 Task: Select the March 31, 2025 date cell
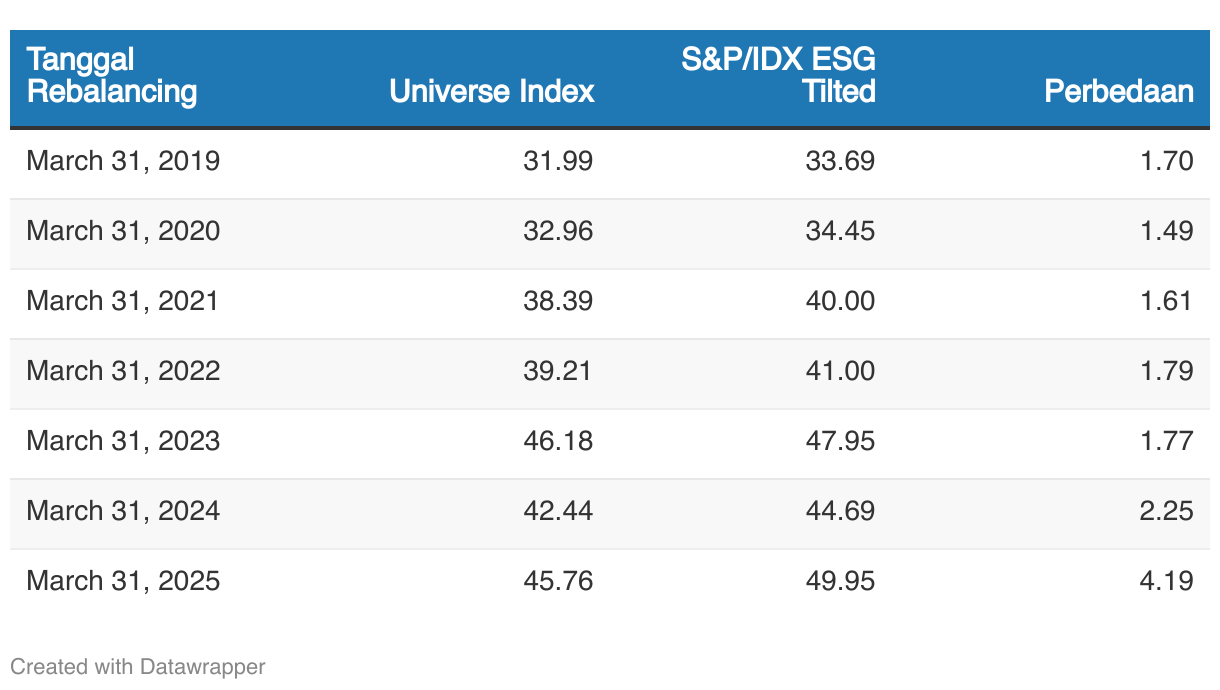point(123,581)
